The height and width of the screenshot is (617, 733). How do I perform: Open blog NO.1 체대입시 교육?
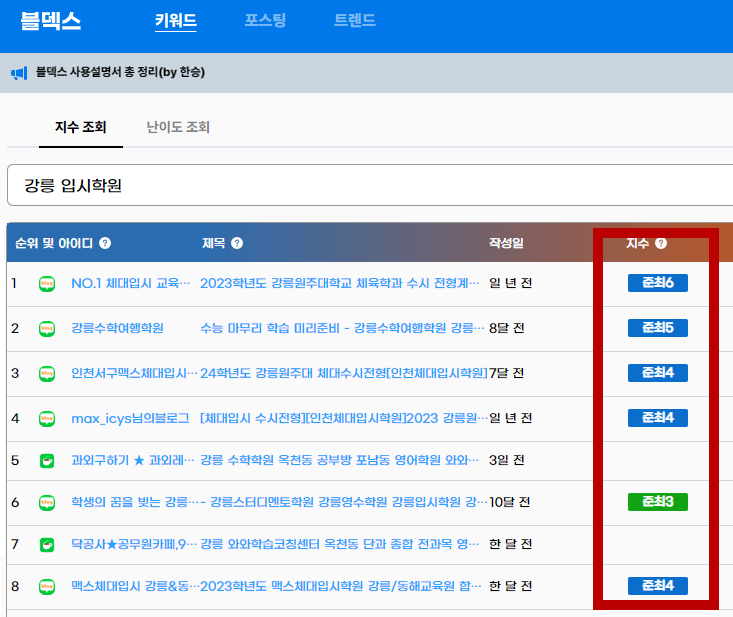130,283
